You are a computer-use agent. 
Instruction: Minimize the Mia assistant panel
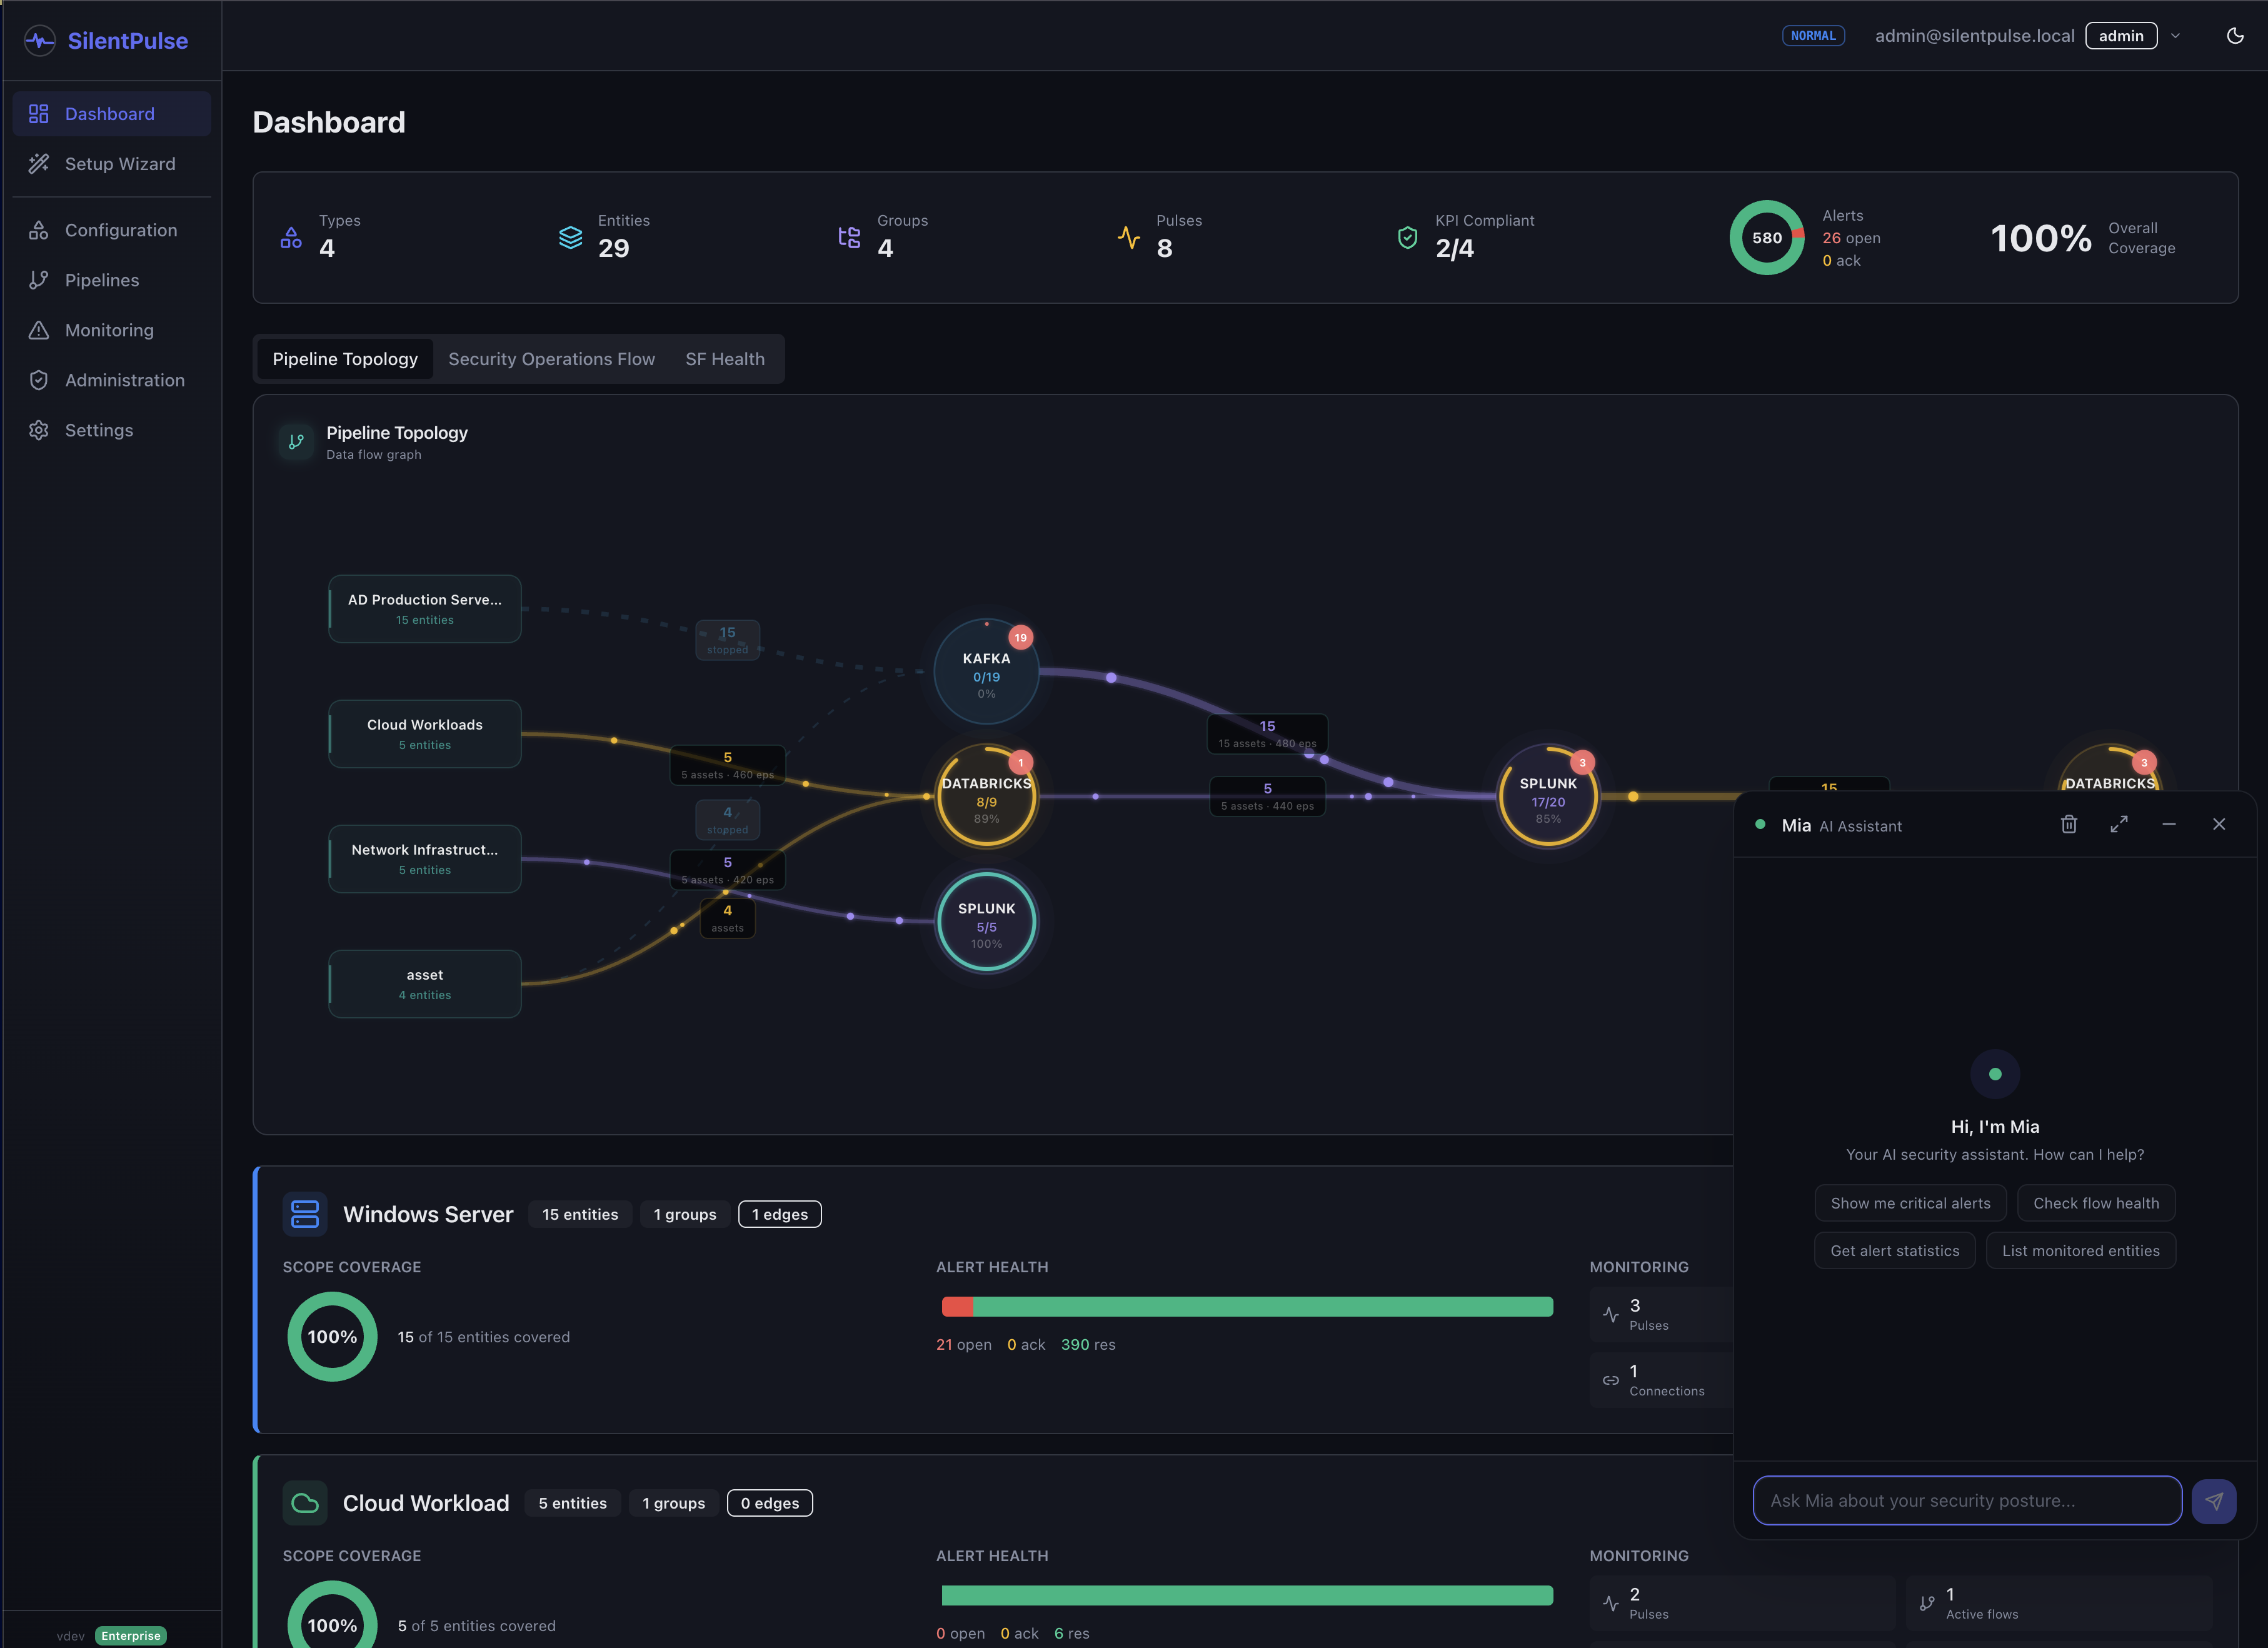(x=2169, y=824)
